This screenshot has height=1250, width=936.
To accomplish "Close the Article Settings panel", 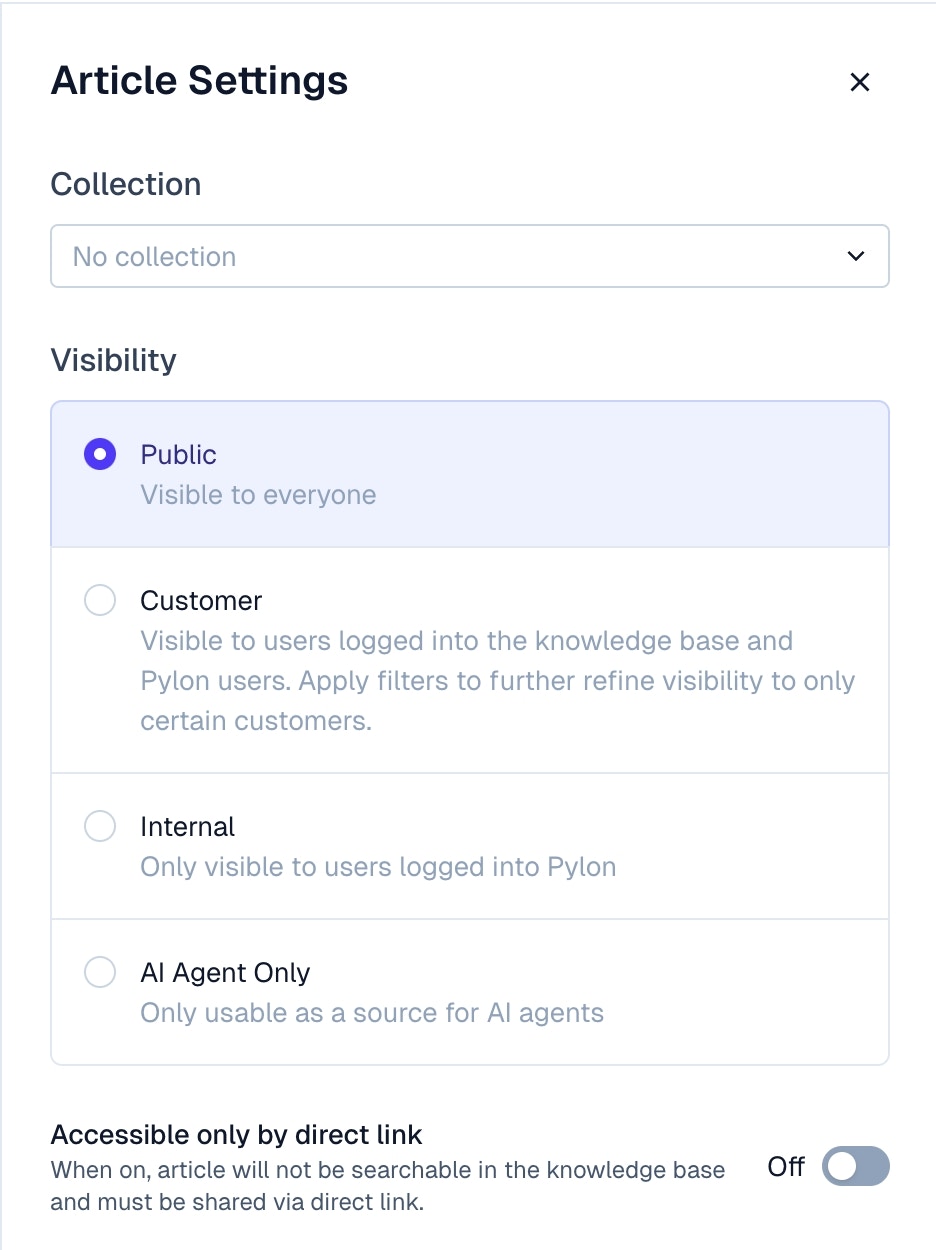I will (860, 82).
